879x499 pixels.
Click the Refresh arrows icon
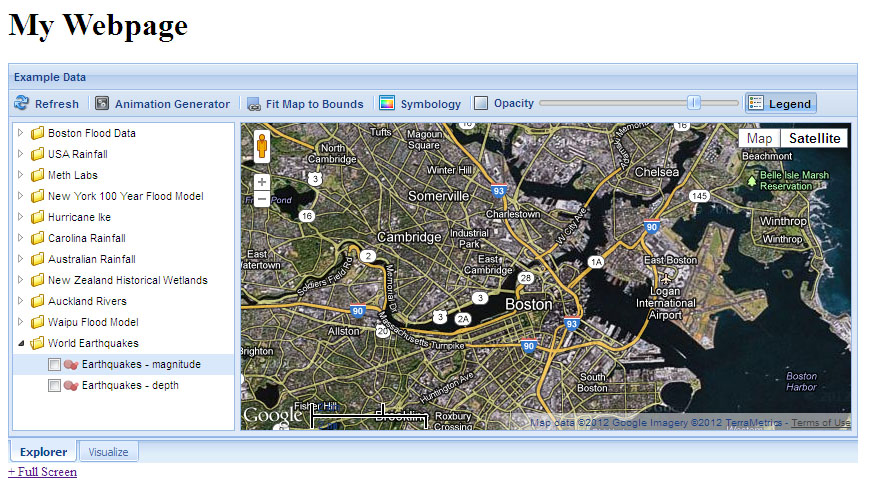(21, 103)
